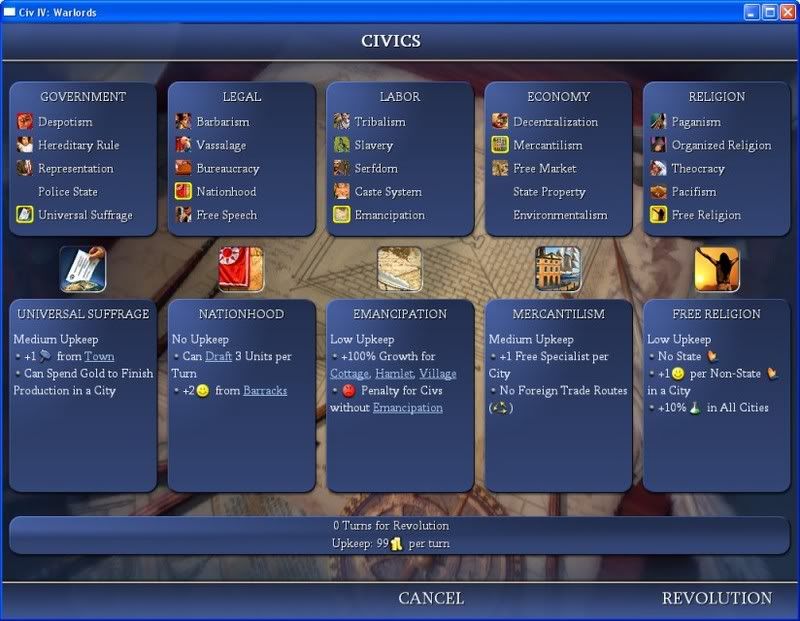Select the Free Speech icon
This screenshot has width=800, height=621.
183,214
